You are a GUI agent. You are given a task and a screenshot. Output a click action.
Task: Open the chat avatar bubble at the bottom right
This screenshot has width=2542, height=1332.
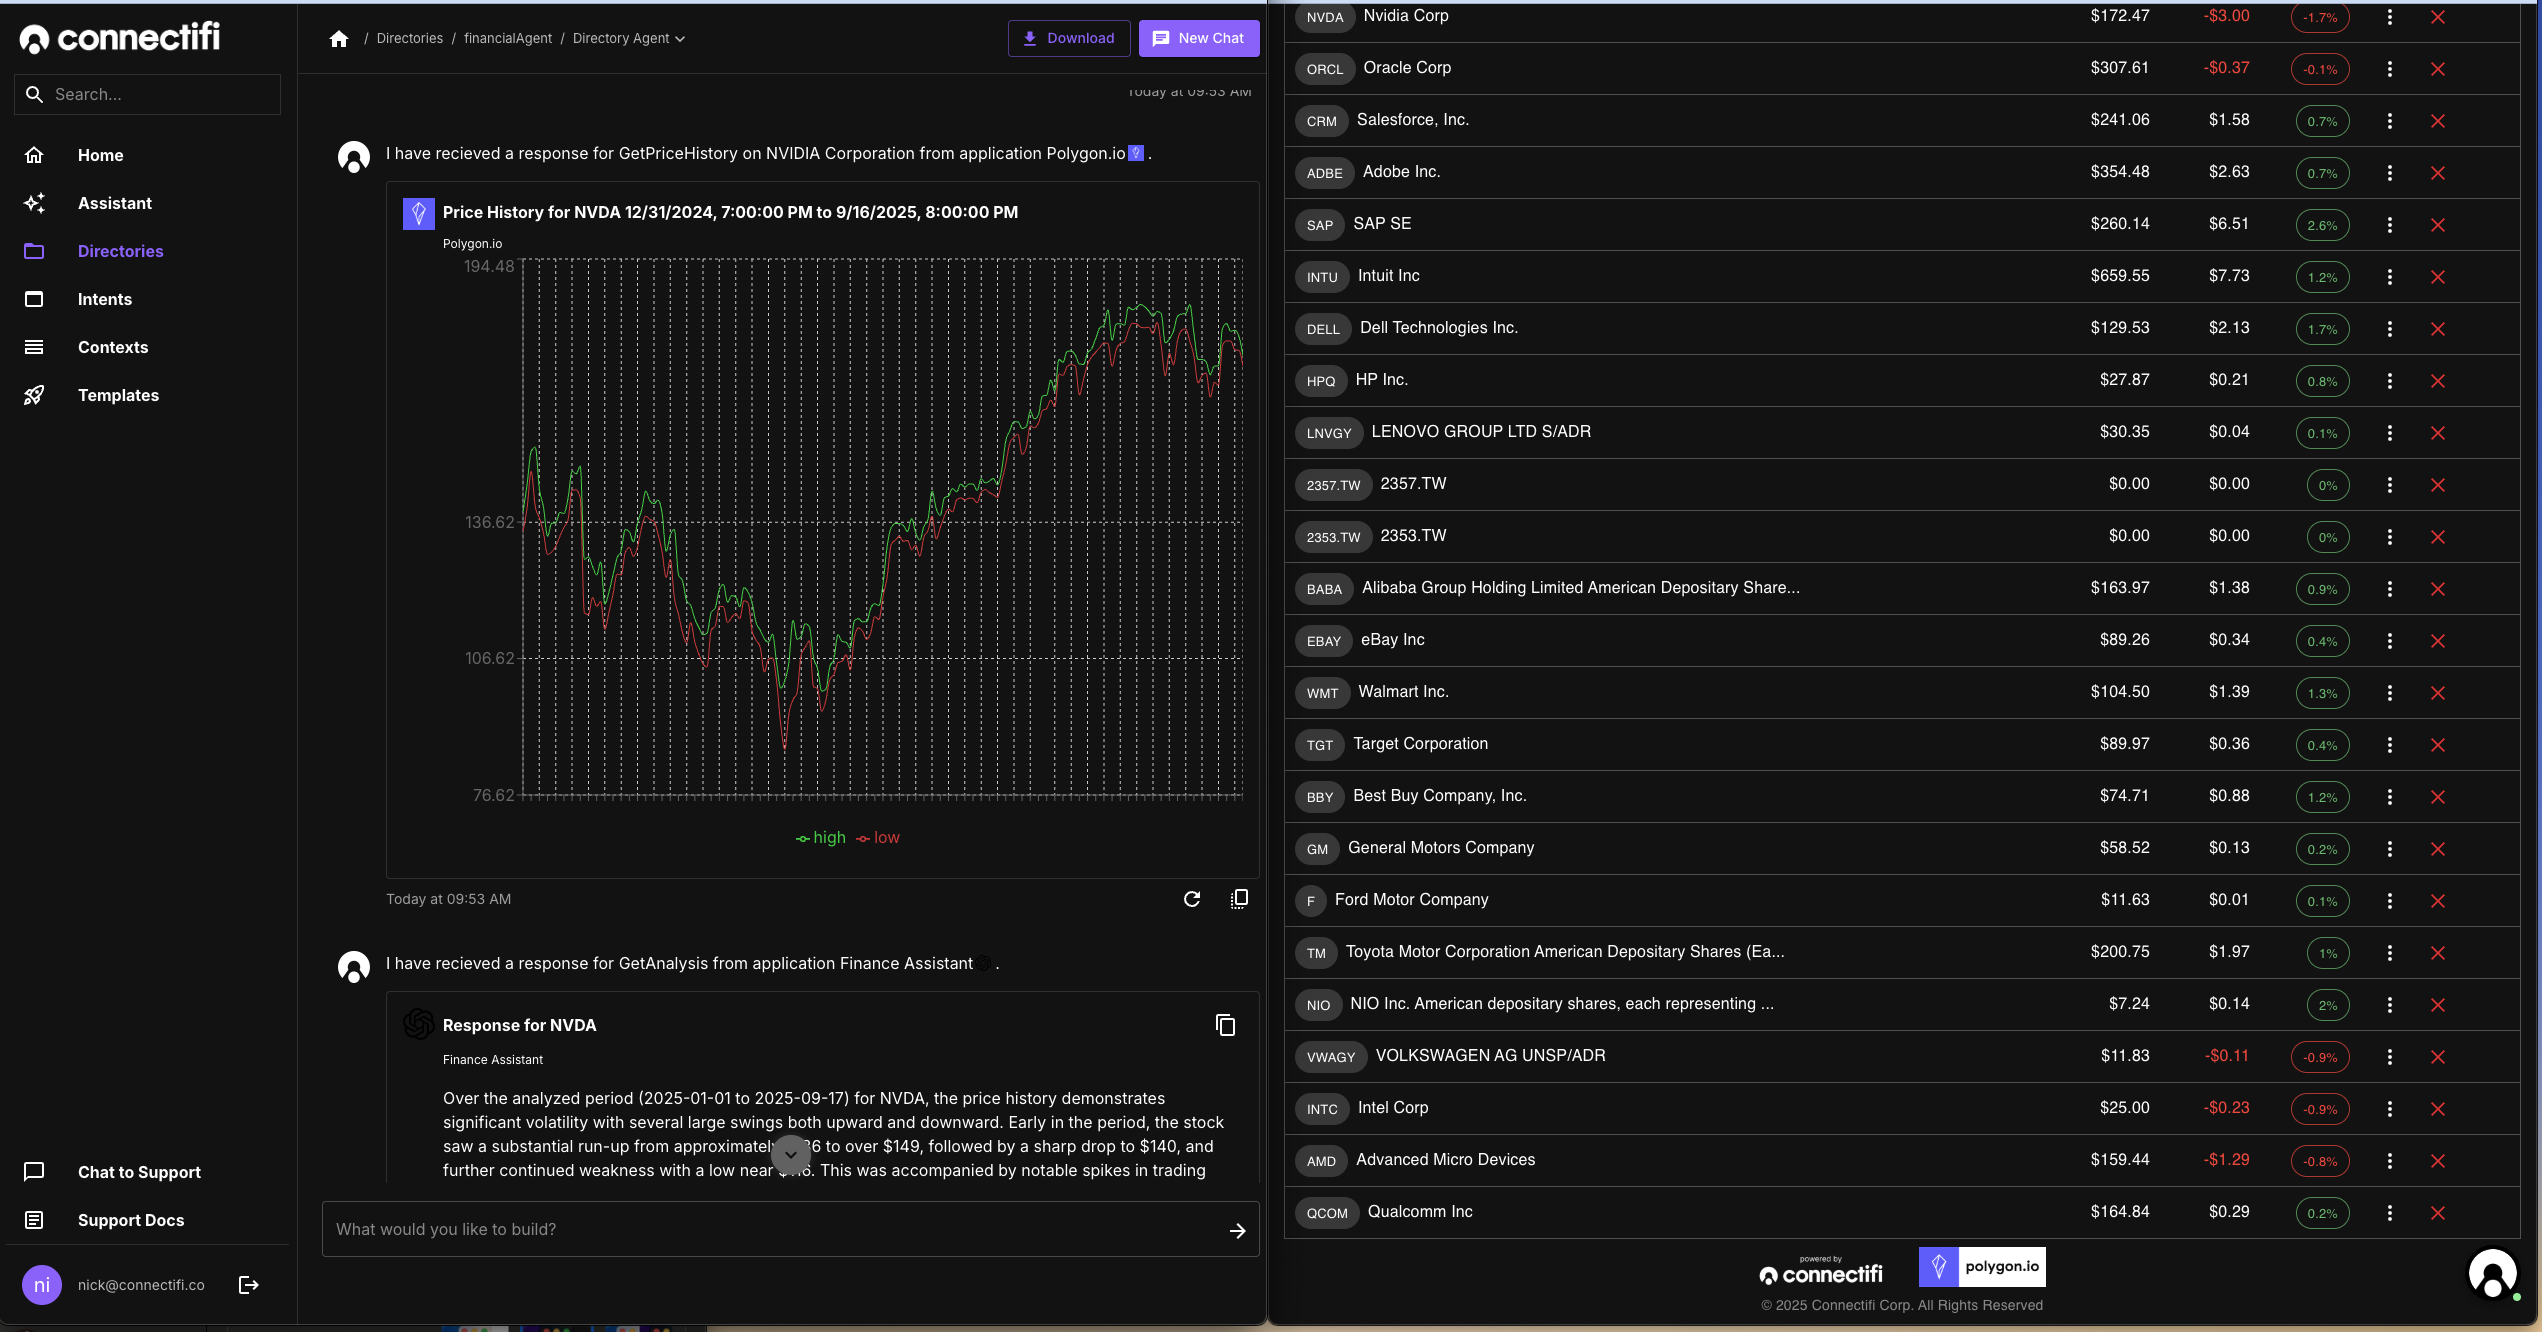point(2492,1273)
